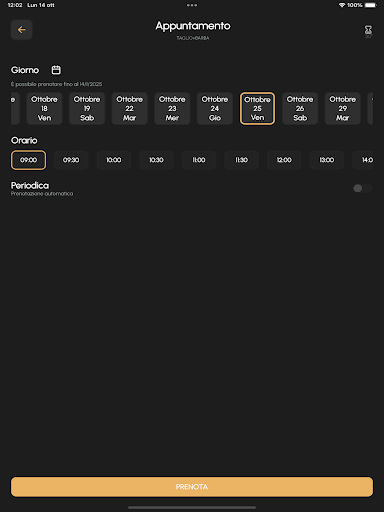Choose Ottobre 26 Sab date chip
This screenshot has height=512, width=384.
point(300,108)
